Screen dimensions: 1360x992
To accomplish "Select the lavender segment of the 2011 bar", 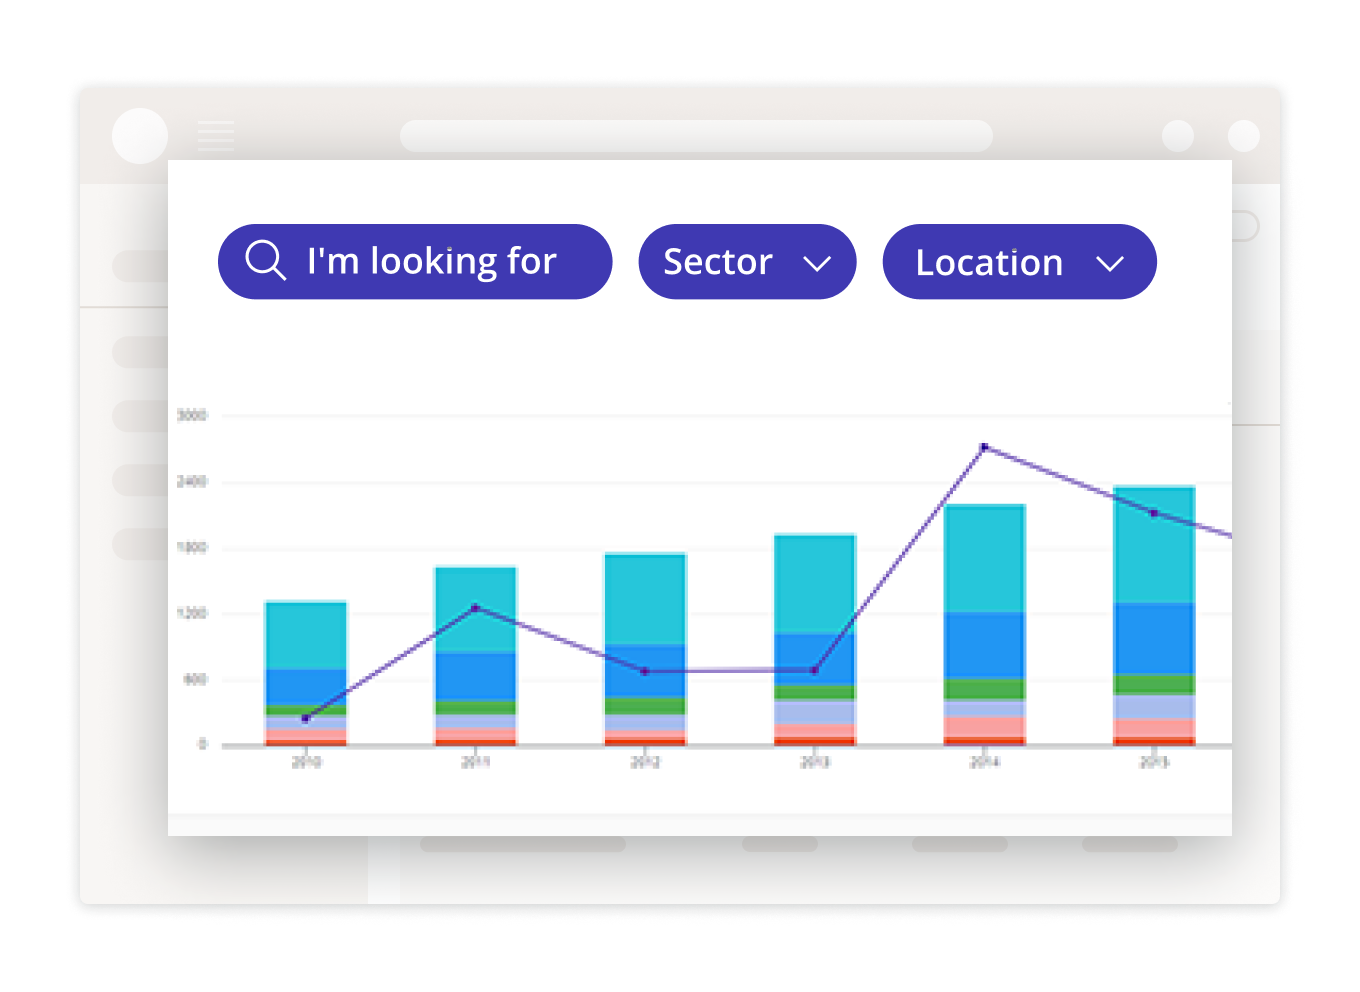I will [475, 721].
